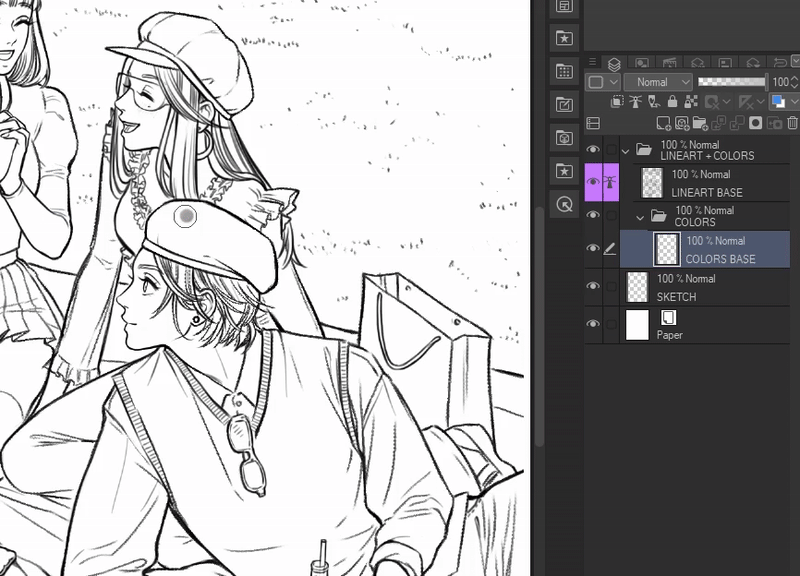
Task: Open the palette color square dropdown
Action: [603, 82]
